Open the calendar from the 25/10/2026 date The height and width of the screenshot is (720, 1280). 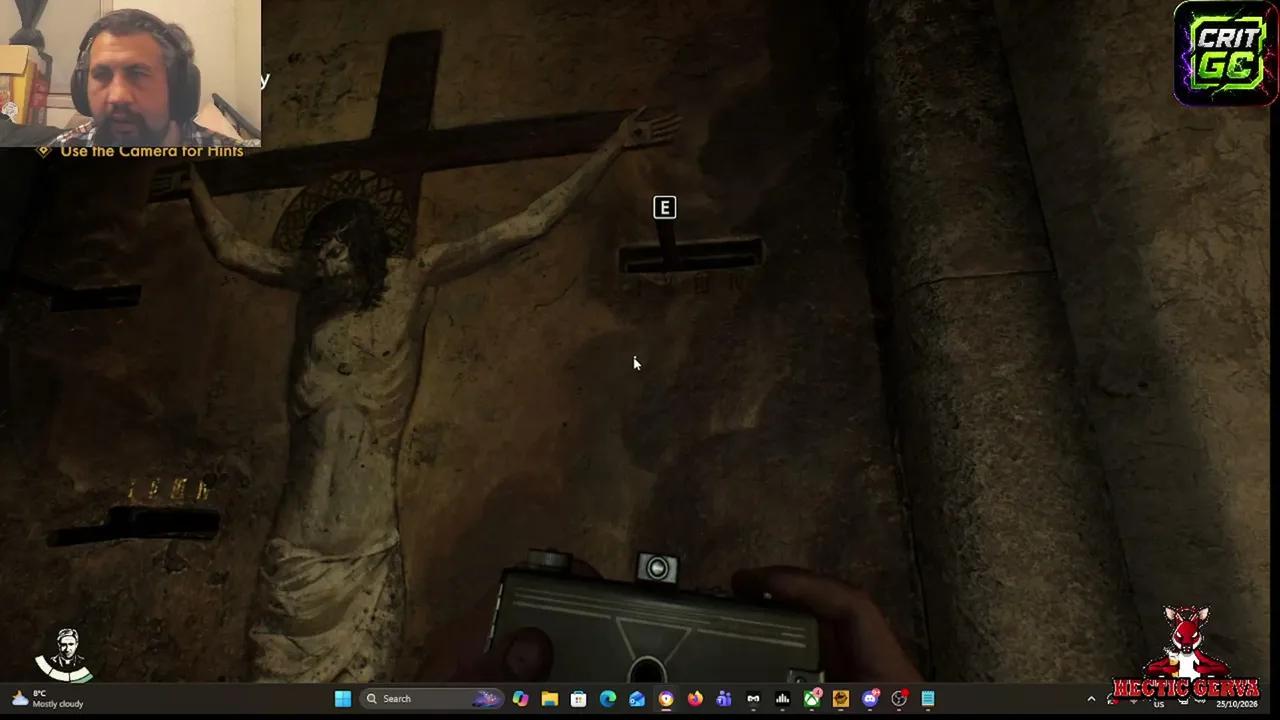[x=1237, y=704]
